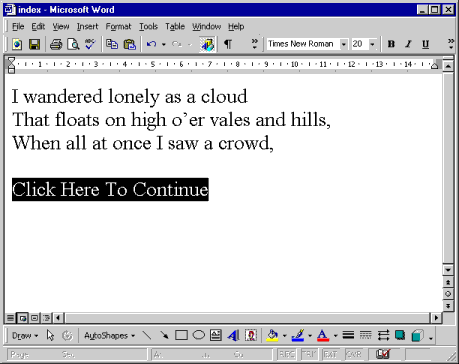
Task: Apply the red Font Color A button
Action: pos(323,335)
